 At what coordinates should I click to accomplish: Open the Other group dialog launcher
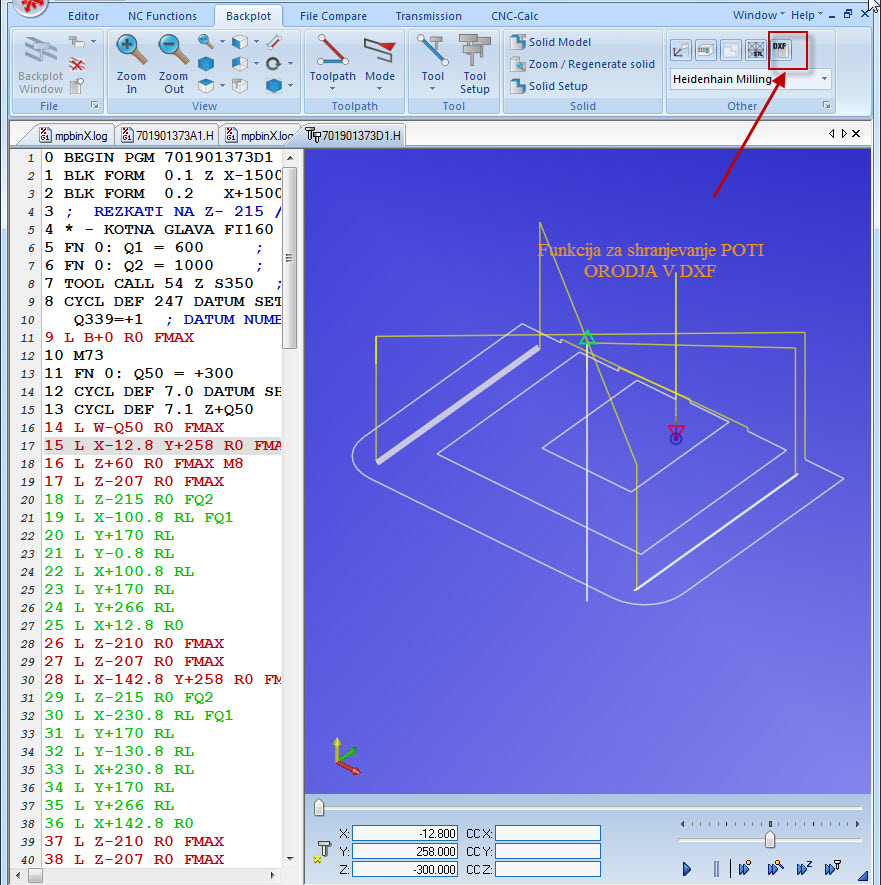point(826,105)
